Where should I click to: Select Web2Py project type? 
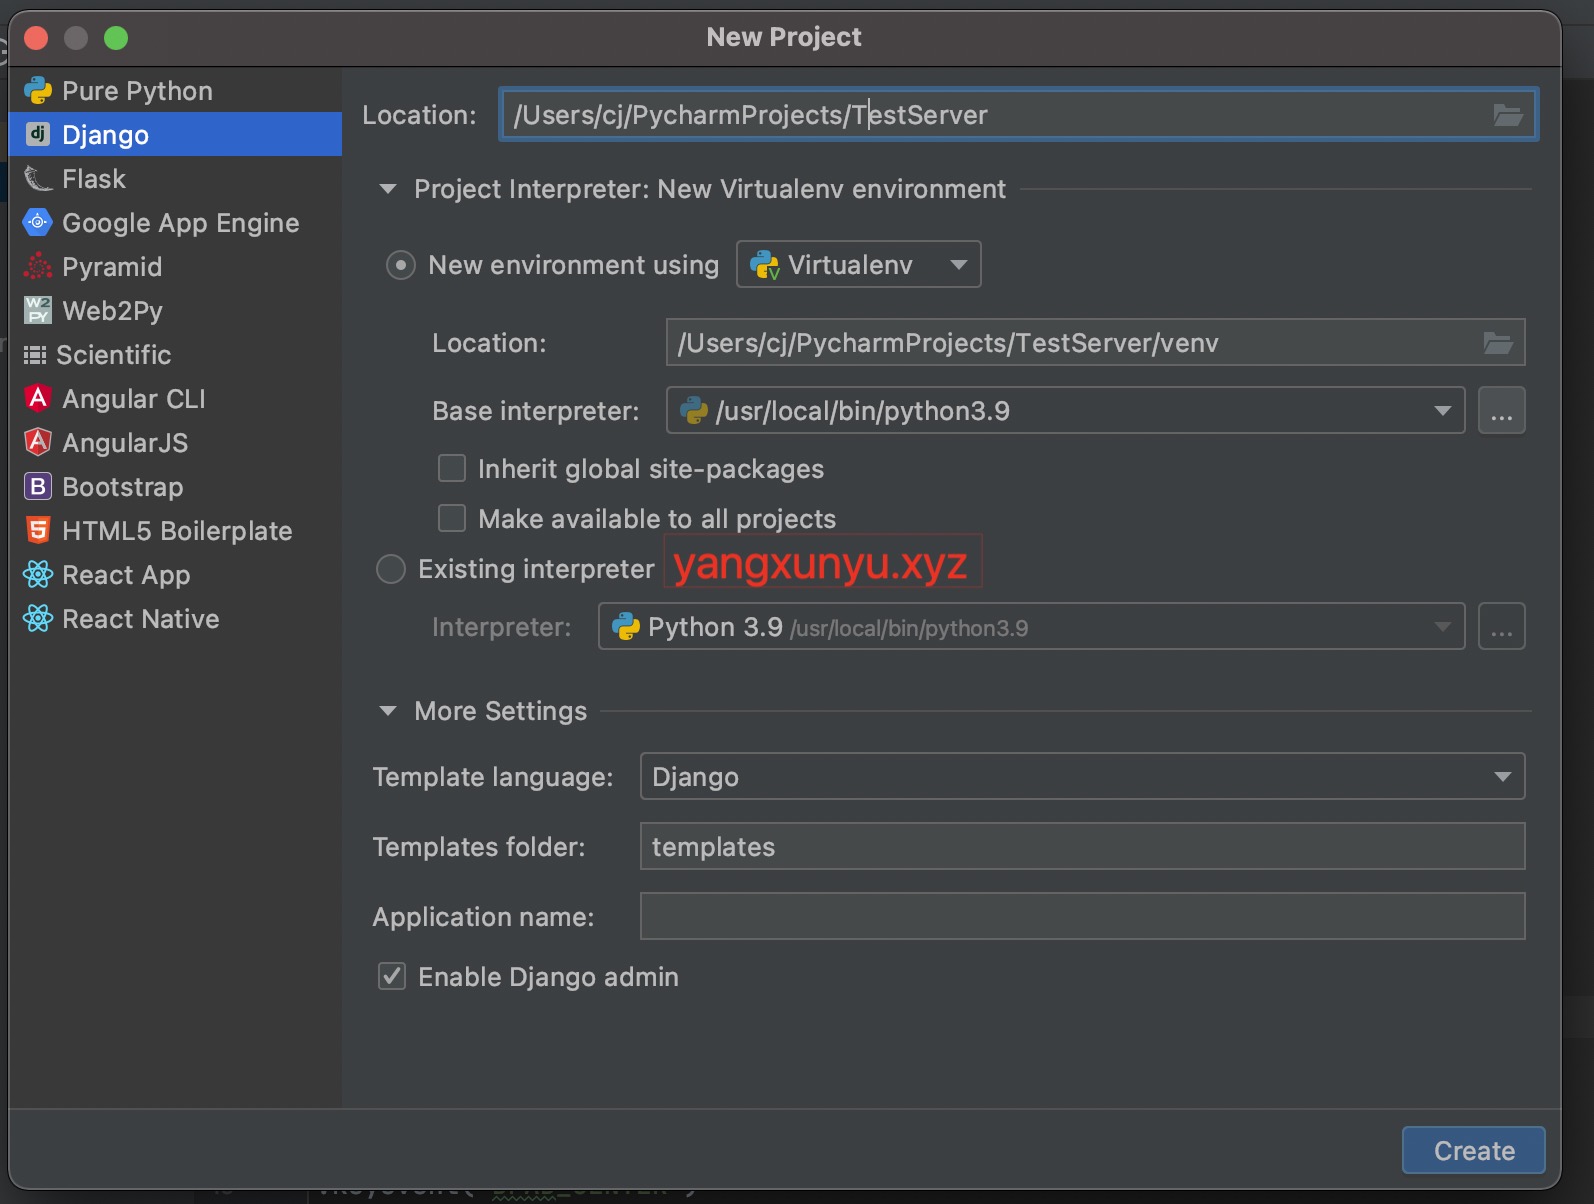coord(176,310)
